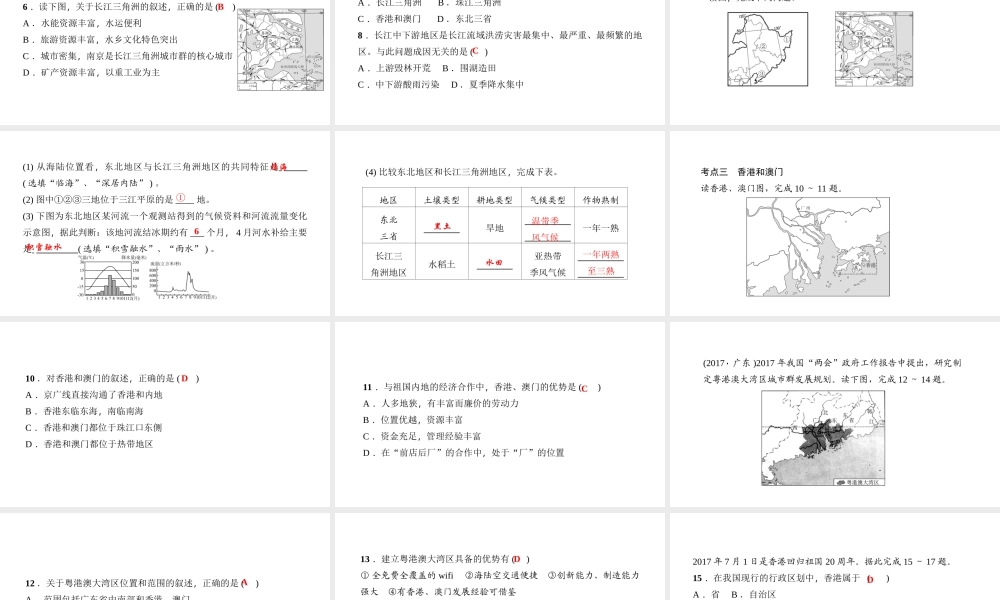Image resolution: width=1000 pixels, height=600 pixels.
Task: Click question 8 text about 长江中下游洪涝灾害
Action: coord(500,43)
